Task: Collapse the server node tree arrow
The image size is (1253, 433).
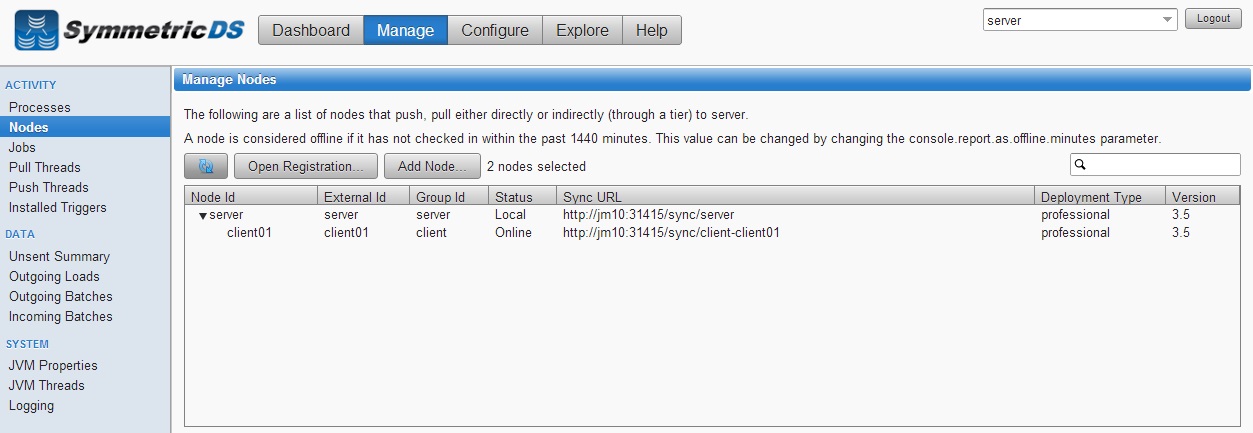Action: (x=202, y=215)
